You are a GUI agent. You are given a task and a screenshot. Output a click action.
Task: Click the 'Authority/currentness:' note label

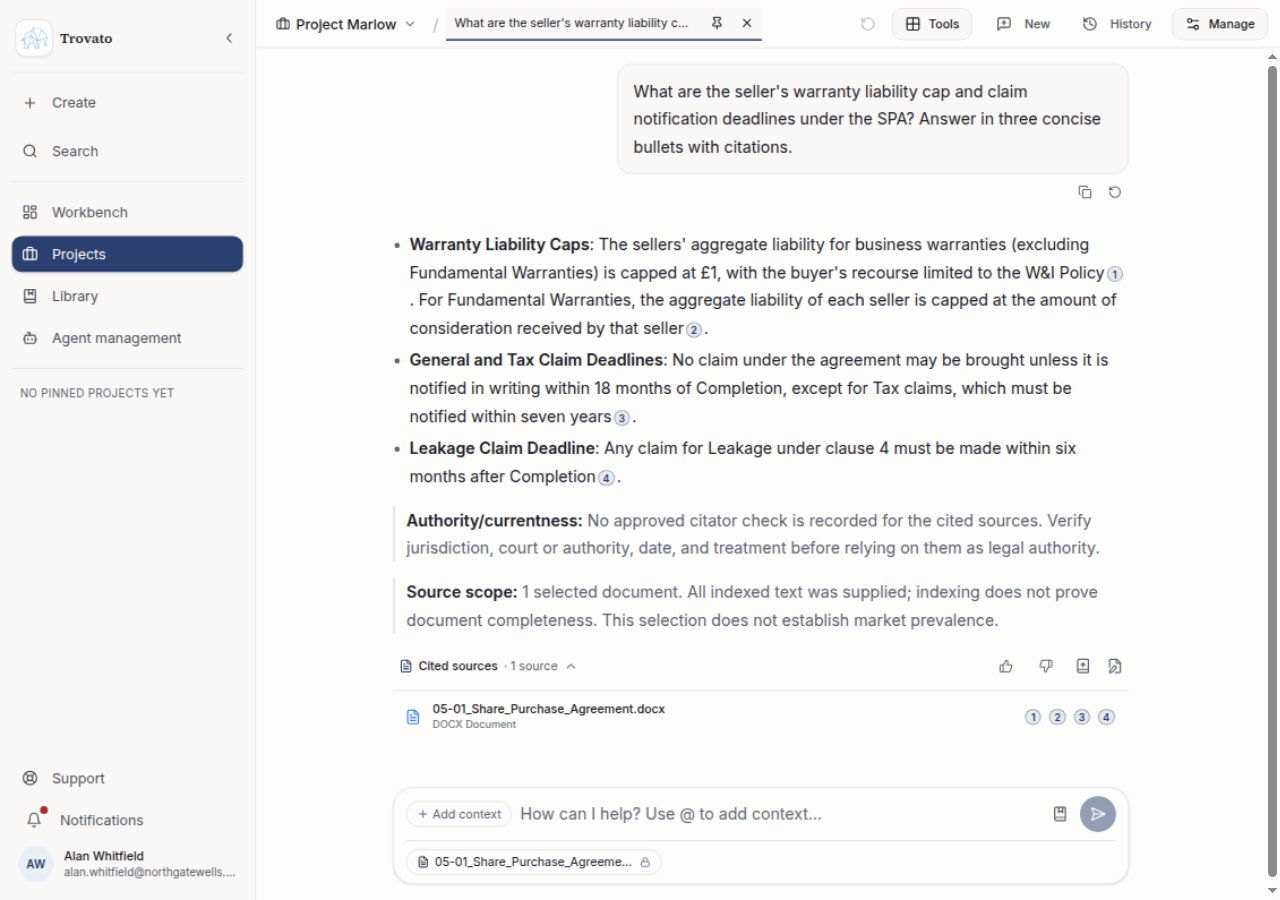[x=494, y=520]
